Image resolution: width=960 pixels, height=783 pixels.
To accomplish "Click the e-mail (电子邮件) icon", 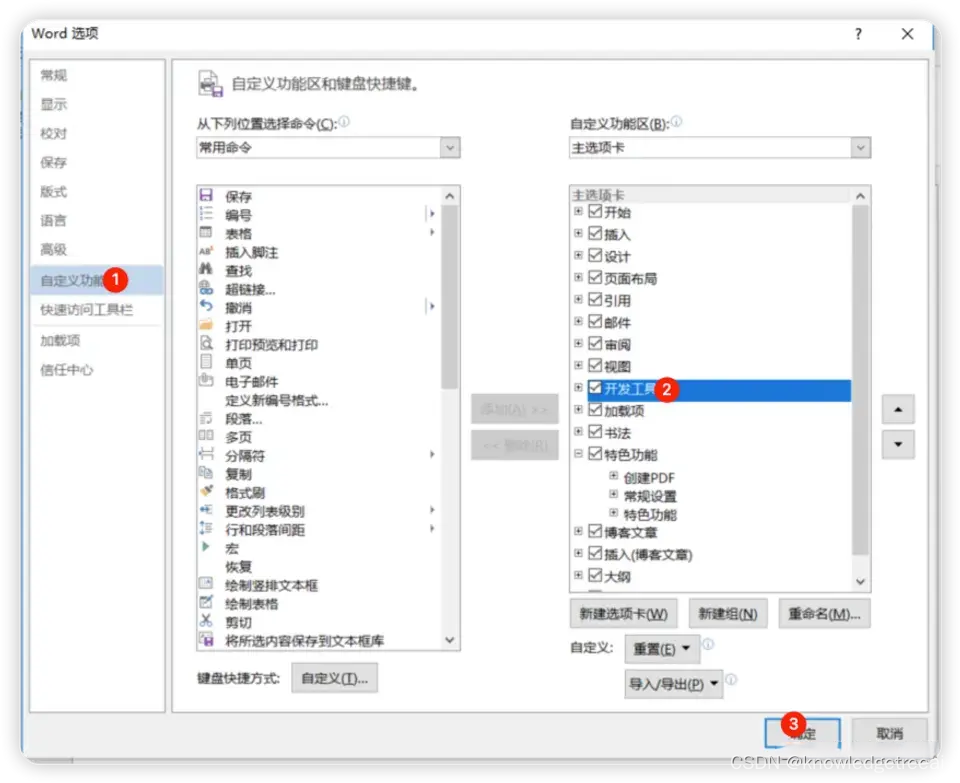I will click(x=206, y=380).
